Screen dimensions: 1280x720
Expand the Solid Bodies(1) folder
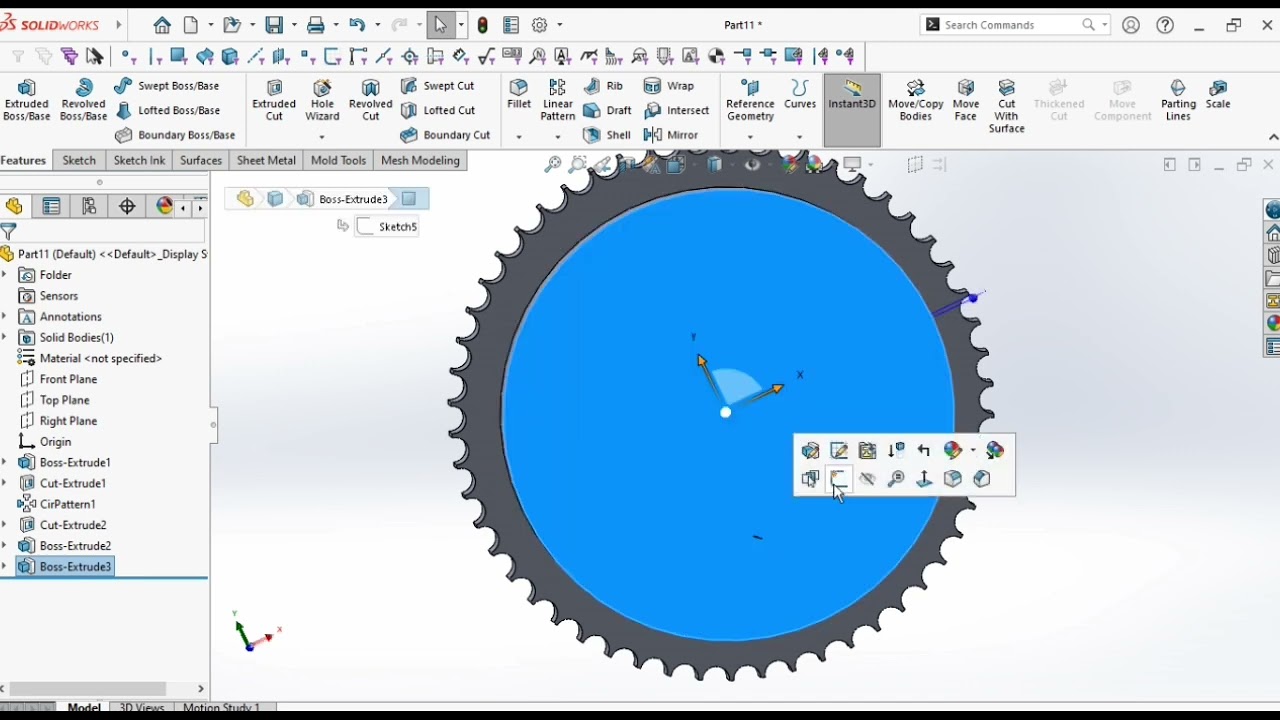(x=5, y=337)
